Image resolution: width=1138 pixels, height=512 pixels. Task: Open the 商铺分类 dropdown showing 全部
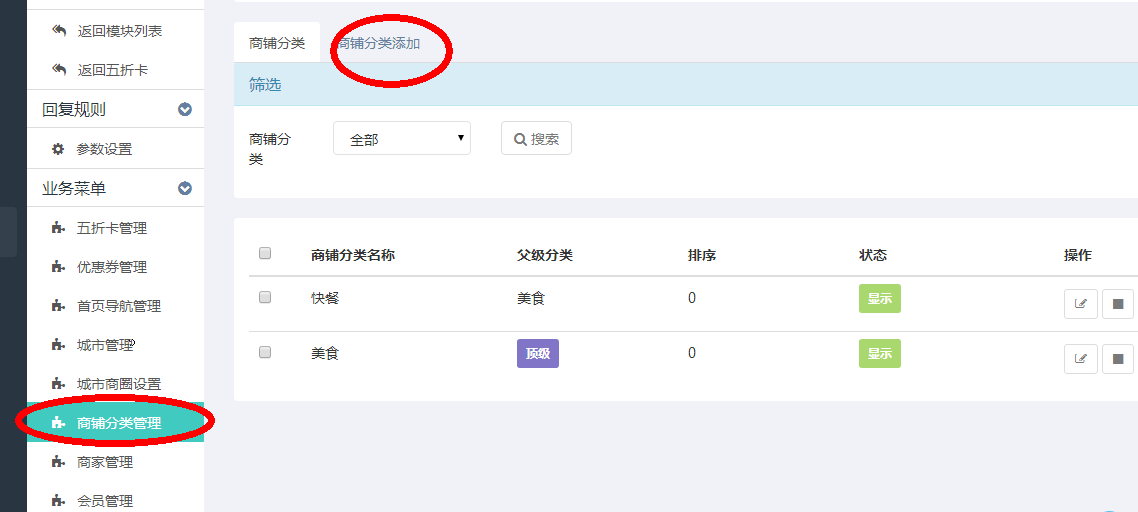click(x=402, y=139)
